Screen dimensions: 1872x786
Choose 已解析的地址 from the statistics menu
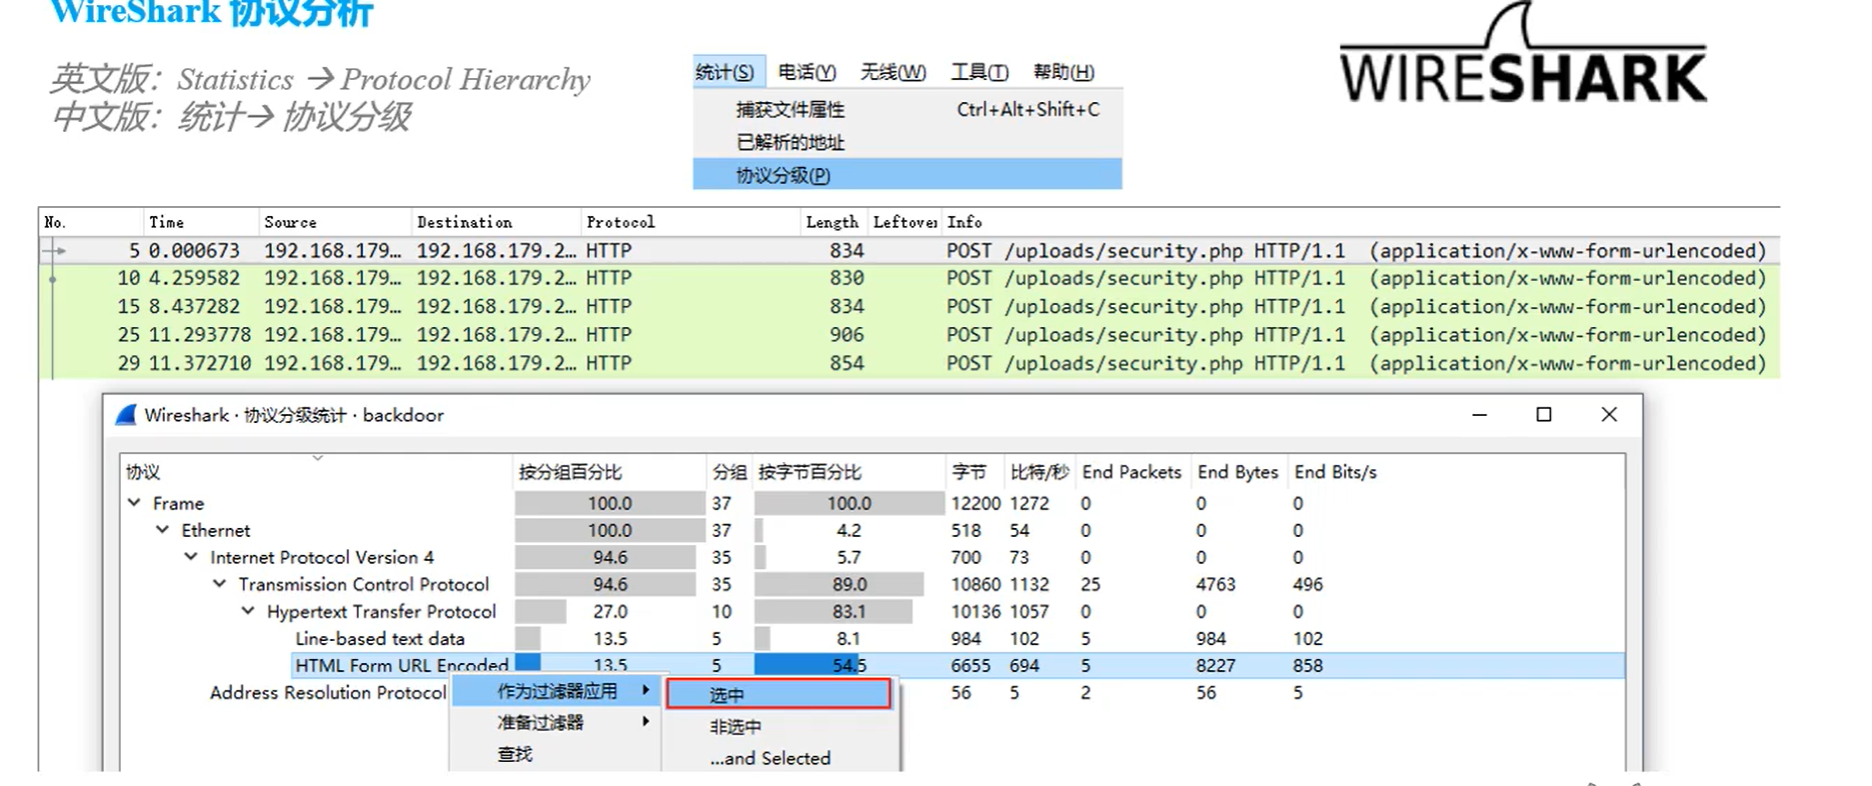point(790,142)
